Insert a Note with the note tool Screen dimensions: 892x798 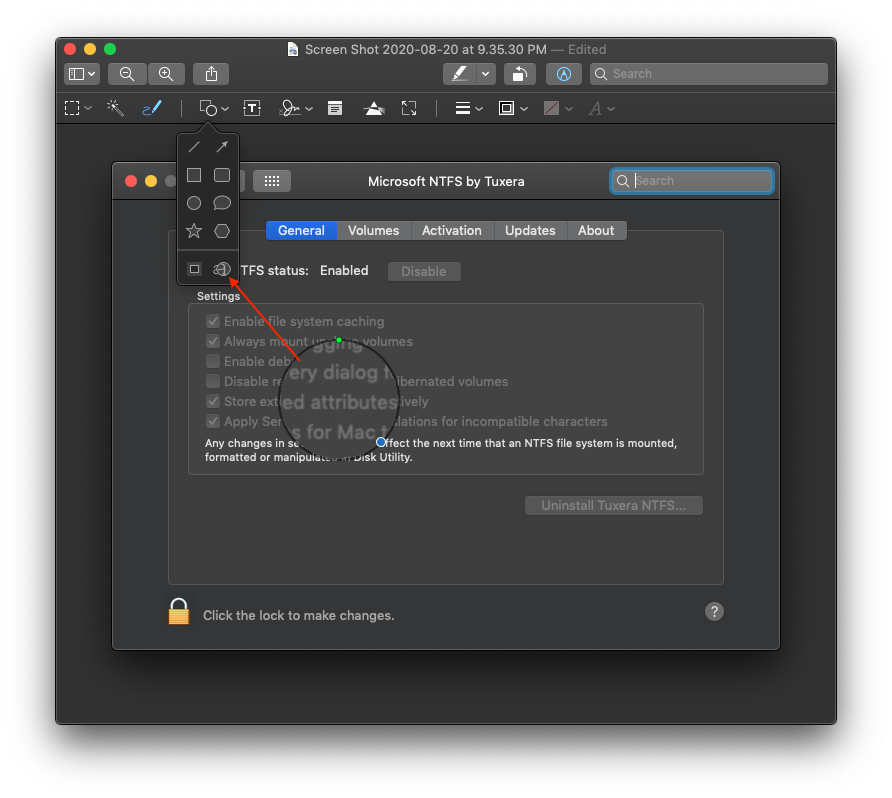335,108
